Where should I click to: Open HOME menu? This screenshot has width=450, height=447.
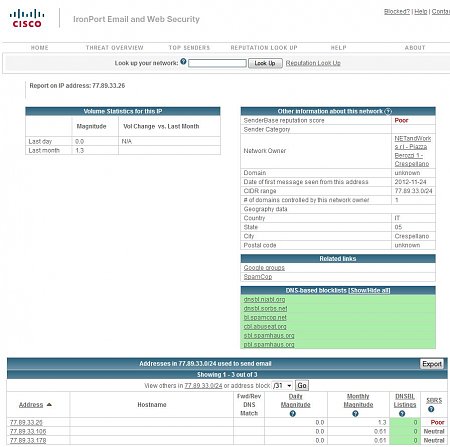[39, 48]
